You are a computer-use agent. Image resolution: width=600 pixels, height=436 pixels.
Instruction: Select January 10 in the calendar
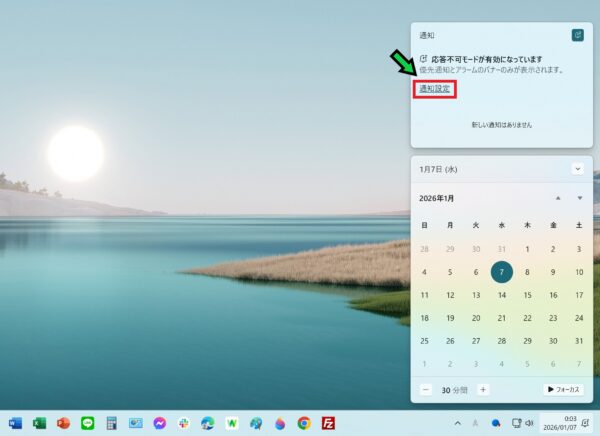click(x=579, y=272)
